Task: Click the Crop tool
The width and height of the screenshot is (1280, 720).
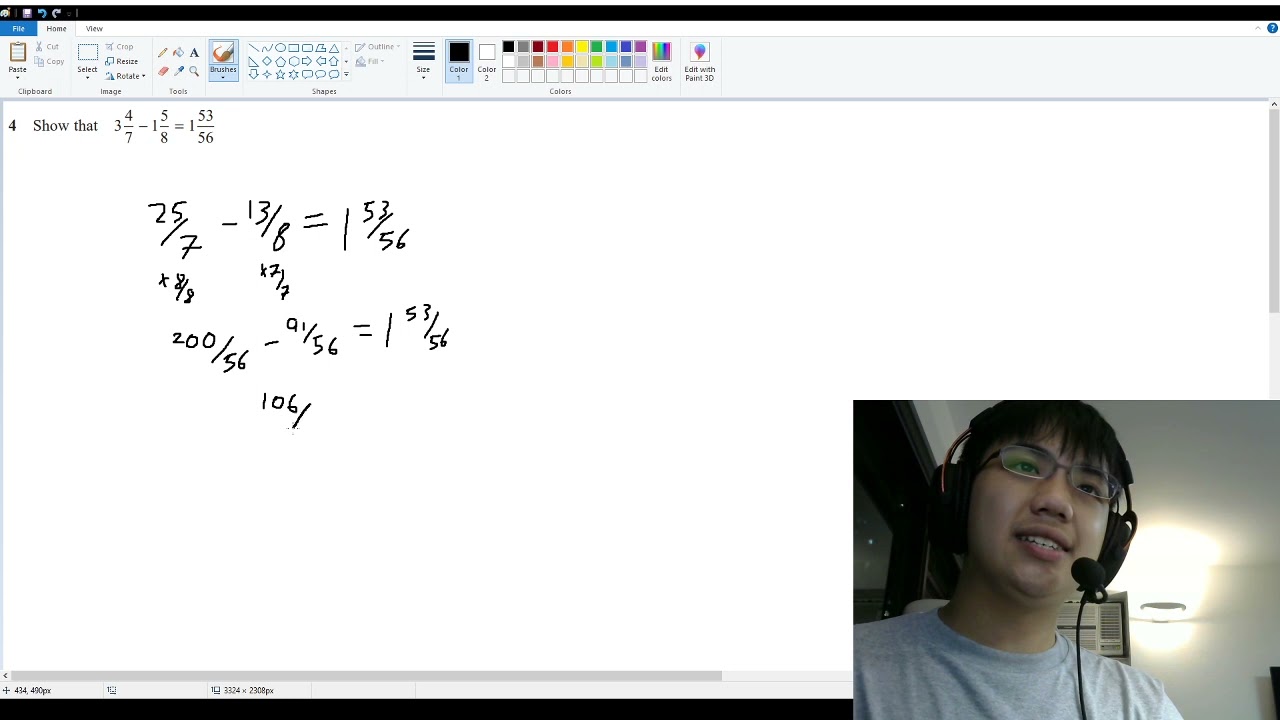Action: [119, 47]
